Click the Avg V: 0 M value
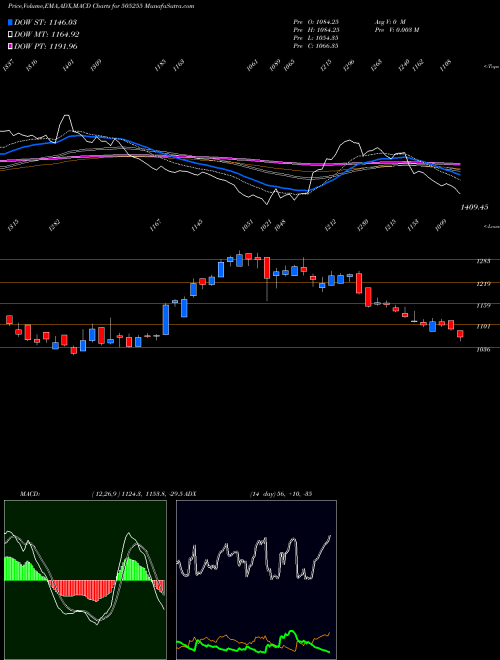Screen dimensions: 500x660 tap(389, 21)
